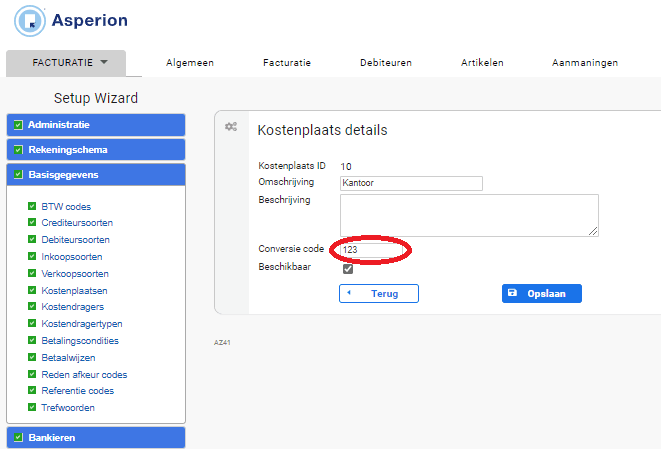Click the green check icon beside Kostendragers

pyautogui.click(x=32, y=306)
